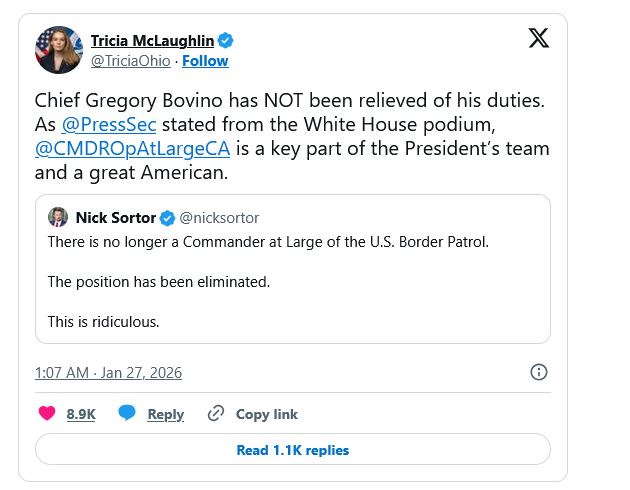Click the 8.9K likes count
630x490 pixels.
(x=81, y=414)
